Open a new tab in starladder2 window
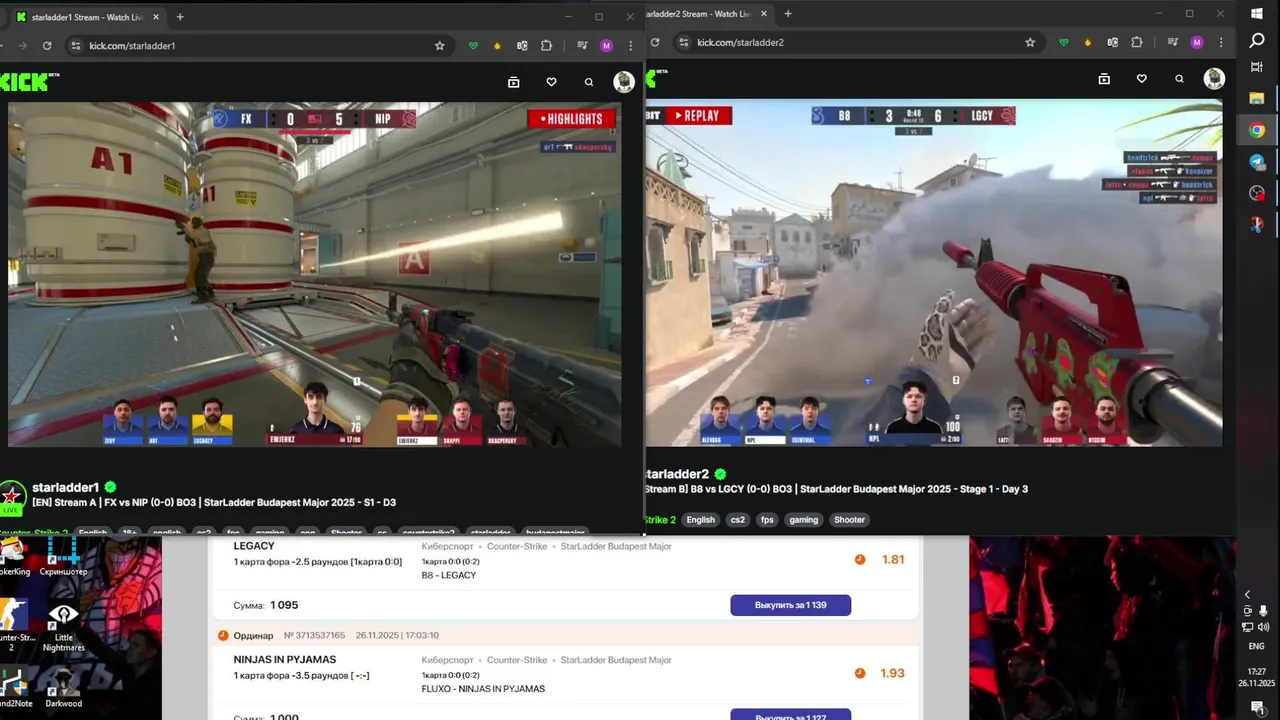The width and height of the screenshot is (1280, 720). click(788, 14)
